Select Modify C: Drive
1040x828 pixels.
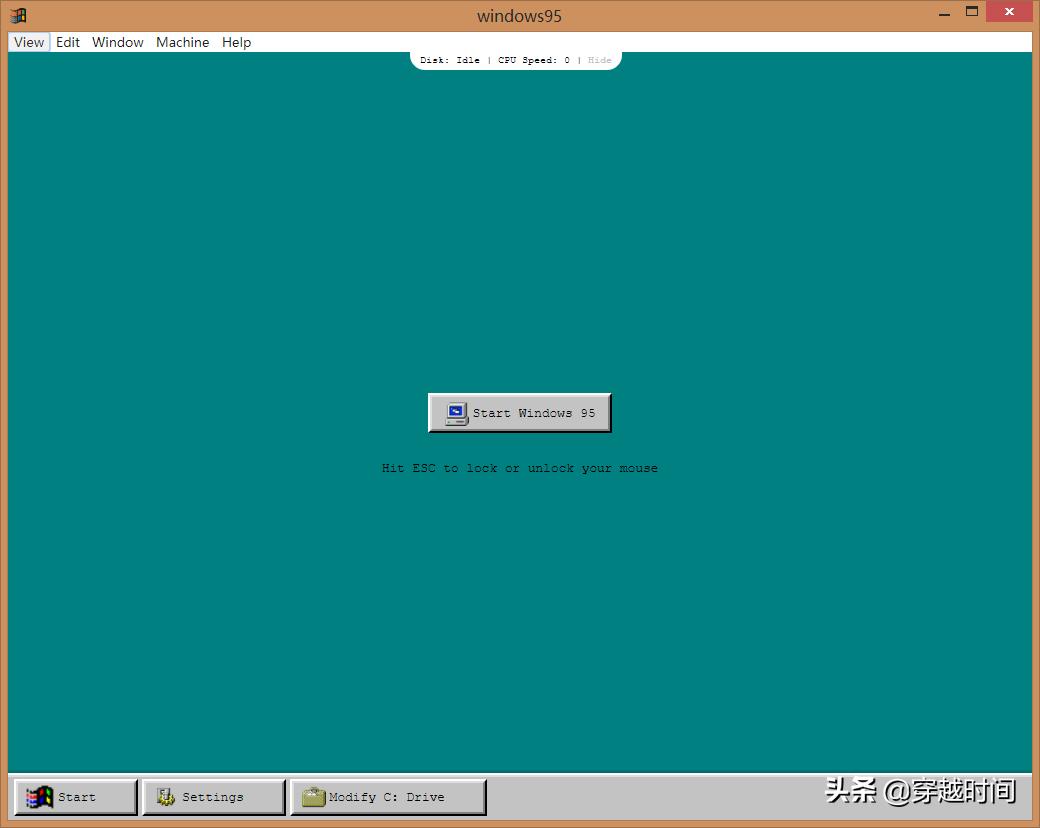388,796
